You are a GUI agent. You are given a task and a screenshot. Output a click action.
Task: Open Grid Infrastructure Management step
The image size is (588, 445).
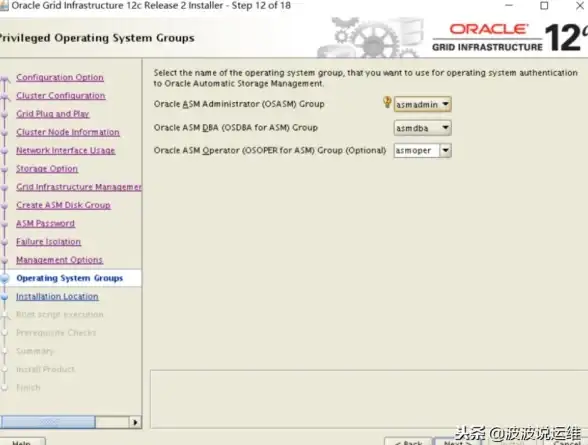coord(79,187)
